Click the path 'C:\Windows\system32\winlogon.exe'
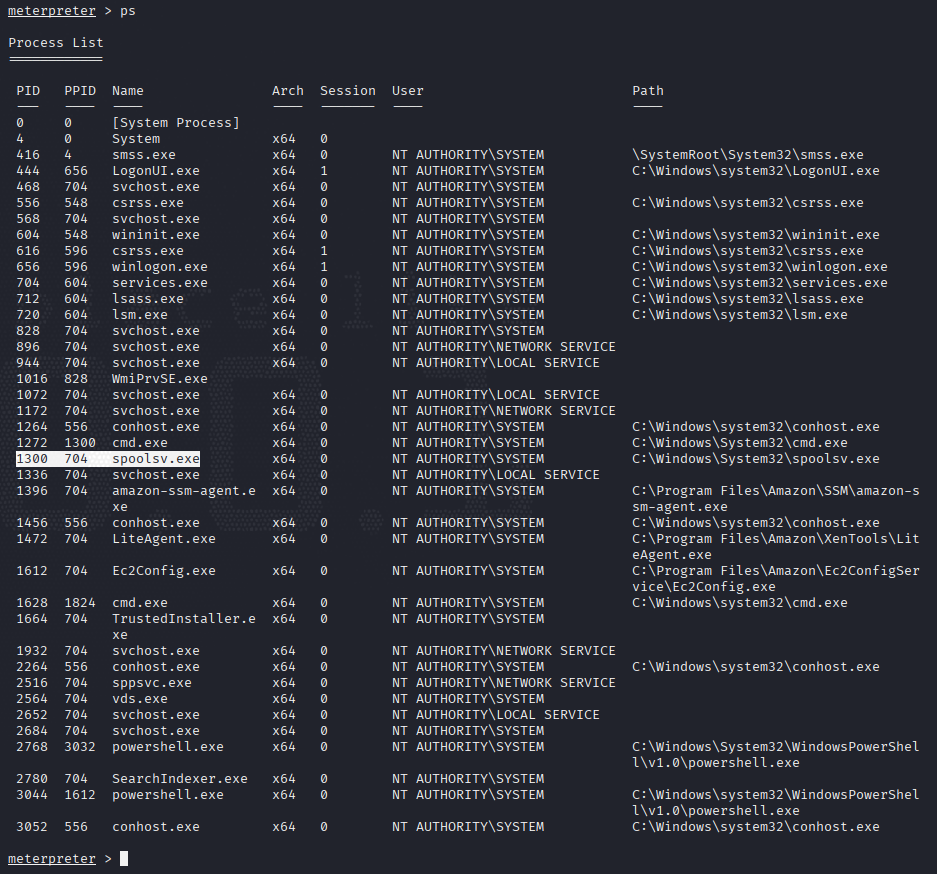The height and width of the screenshot is (874, 937). tap(760, 267)
